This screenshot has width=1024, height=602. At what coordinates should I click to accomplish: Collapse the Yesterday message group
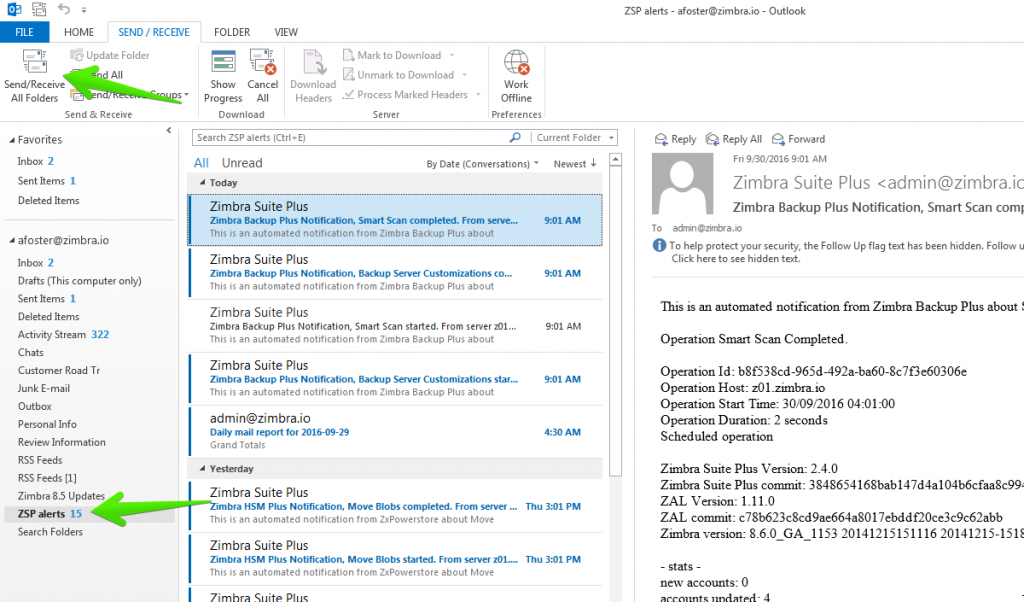[x=202, y=469]
